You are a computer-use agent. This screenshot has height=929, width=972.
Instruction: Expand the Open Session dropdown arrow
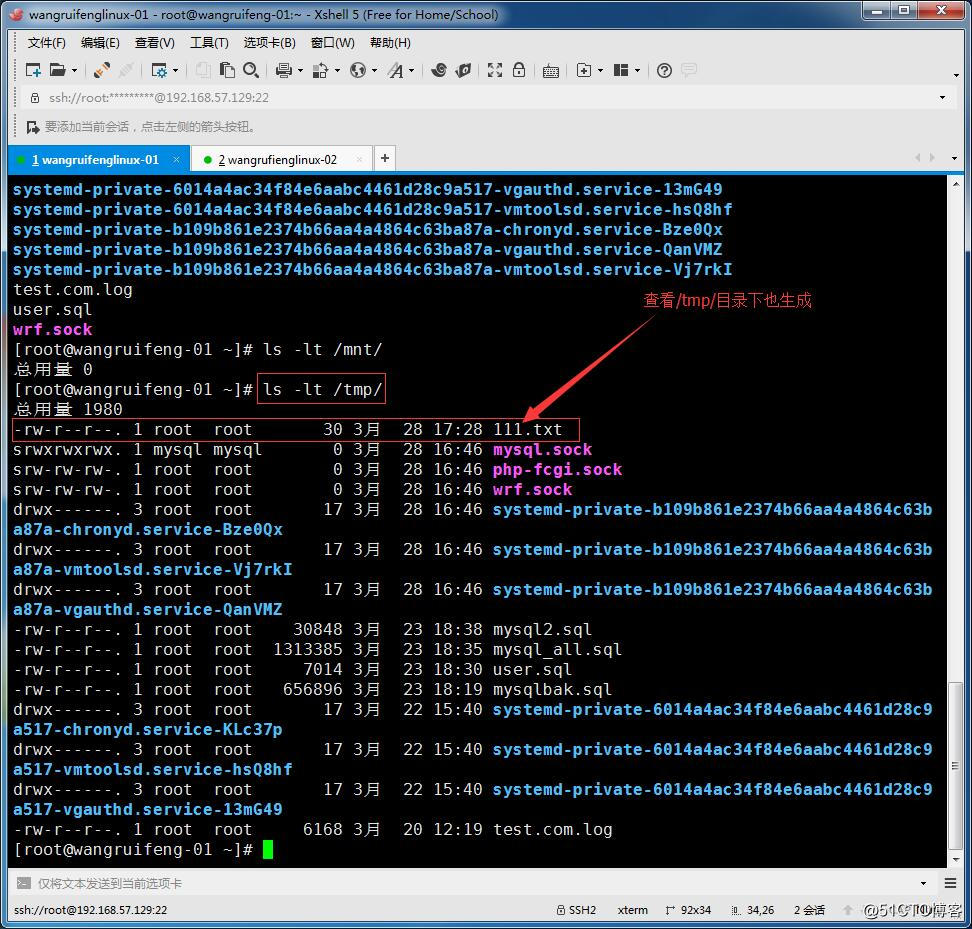click(74, 71)
